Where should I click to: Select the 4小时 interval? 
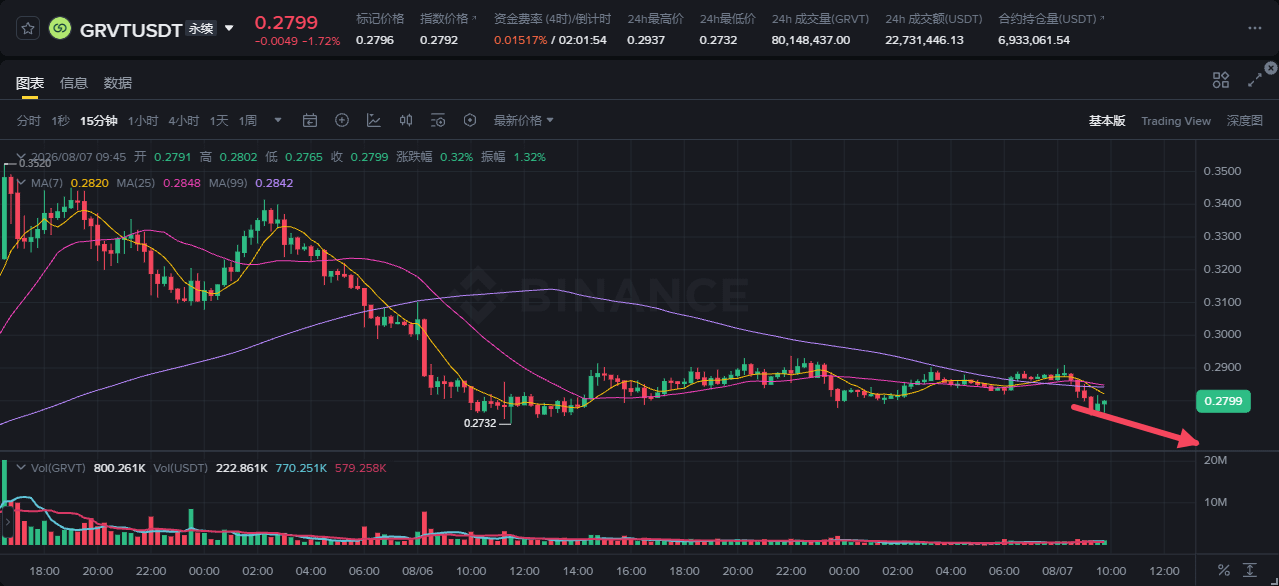pos(184,121)
